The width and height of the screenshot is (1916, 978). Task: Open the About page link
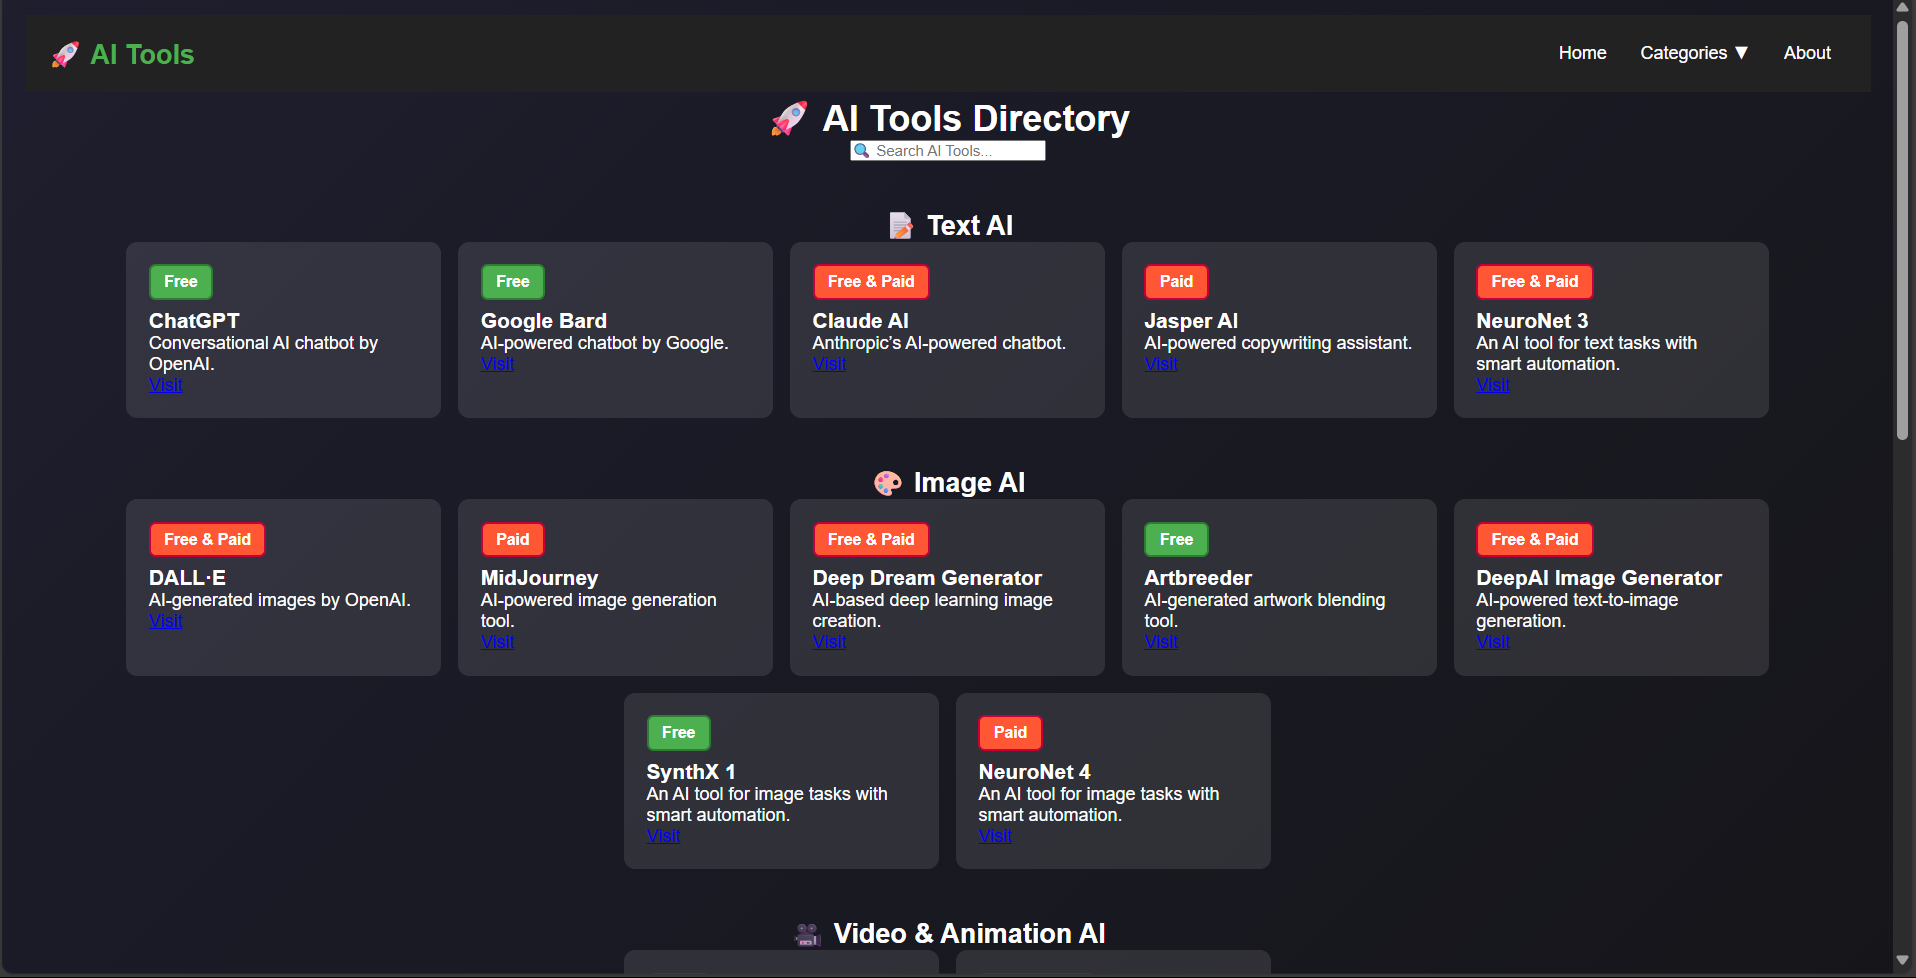(x=1807, y=53)
